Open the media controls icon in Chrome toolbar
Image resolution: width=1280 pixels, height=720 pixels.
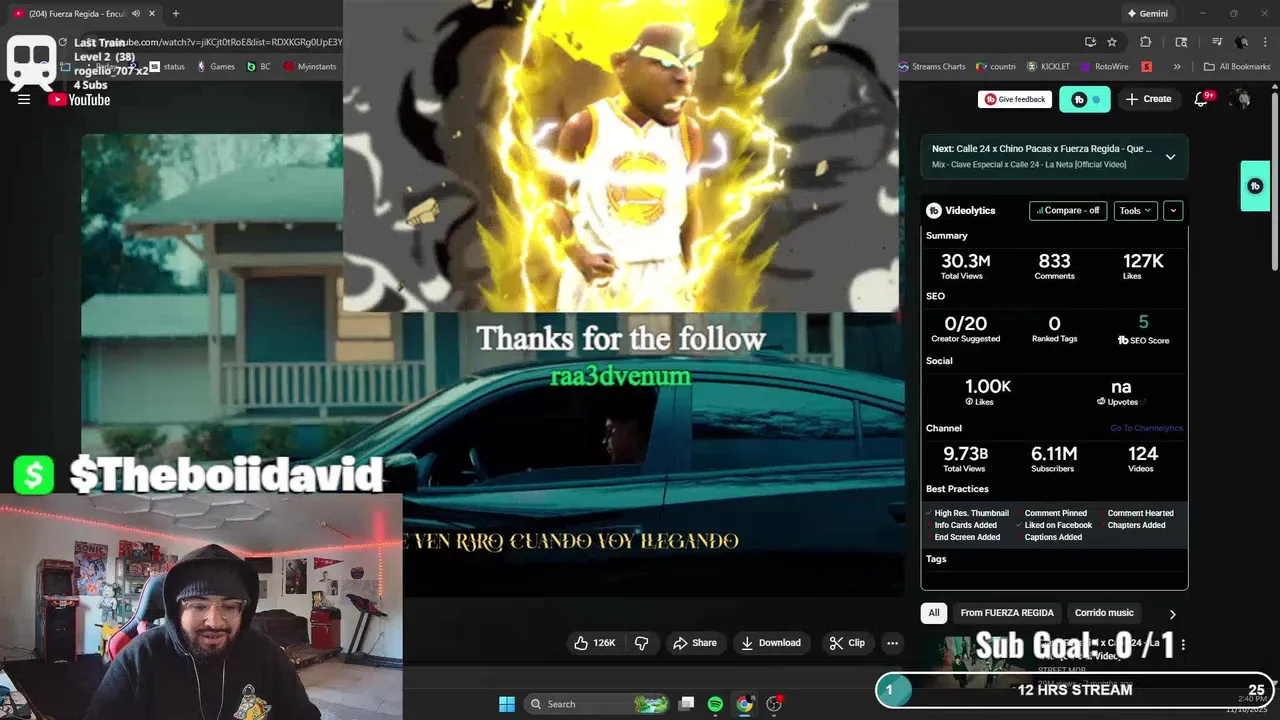click(x=1217, y=42)
